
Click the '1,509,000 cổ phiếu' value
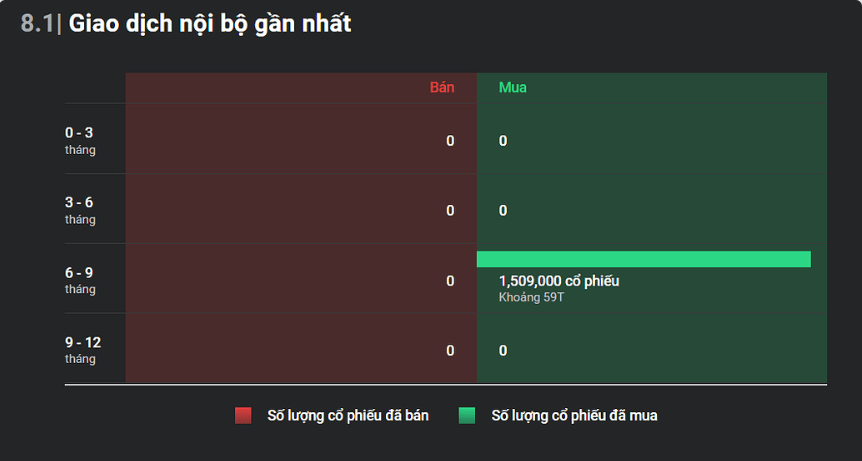pyautogui.click(x=559, y=281)
